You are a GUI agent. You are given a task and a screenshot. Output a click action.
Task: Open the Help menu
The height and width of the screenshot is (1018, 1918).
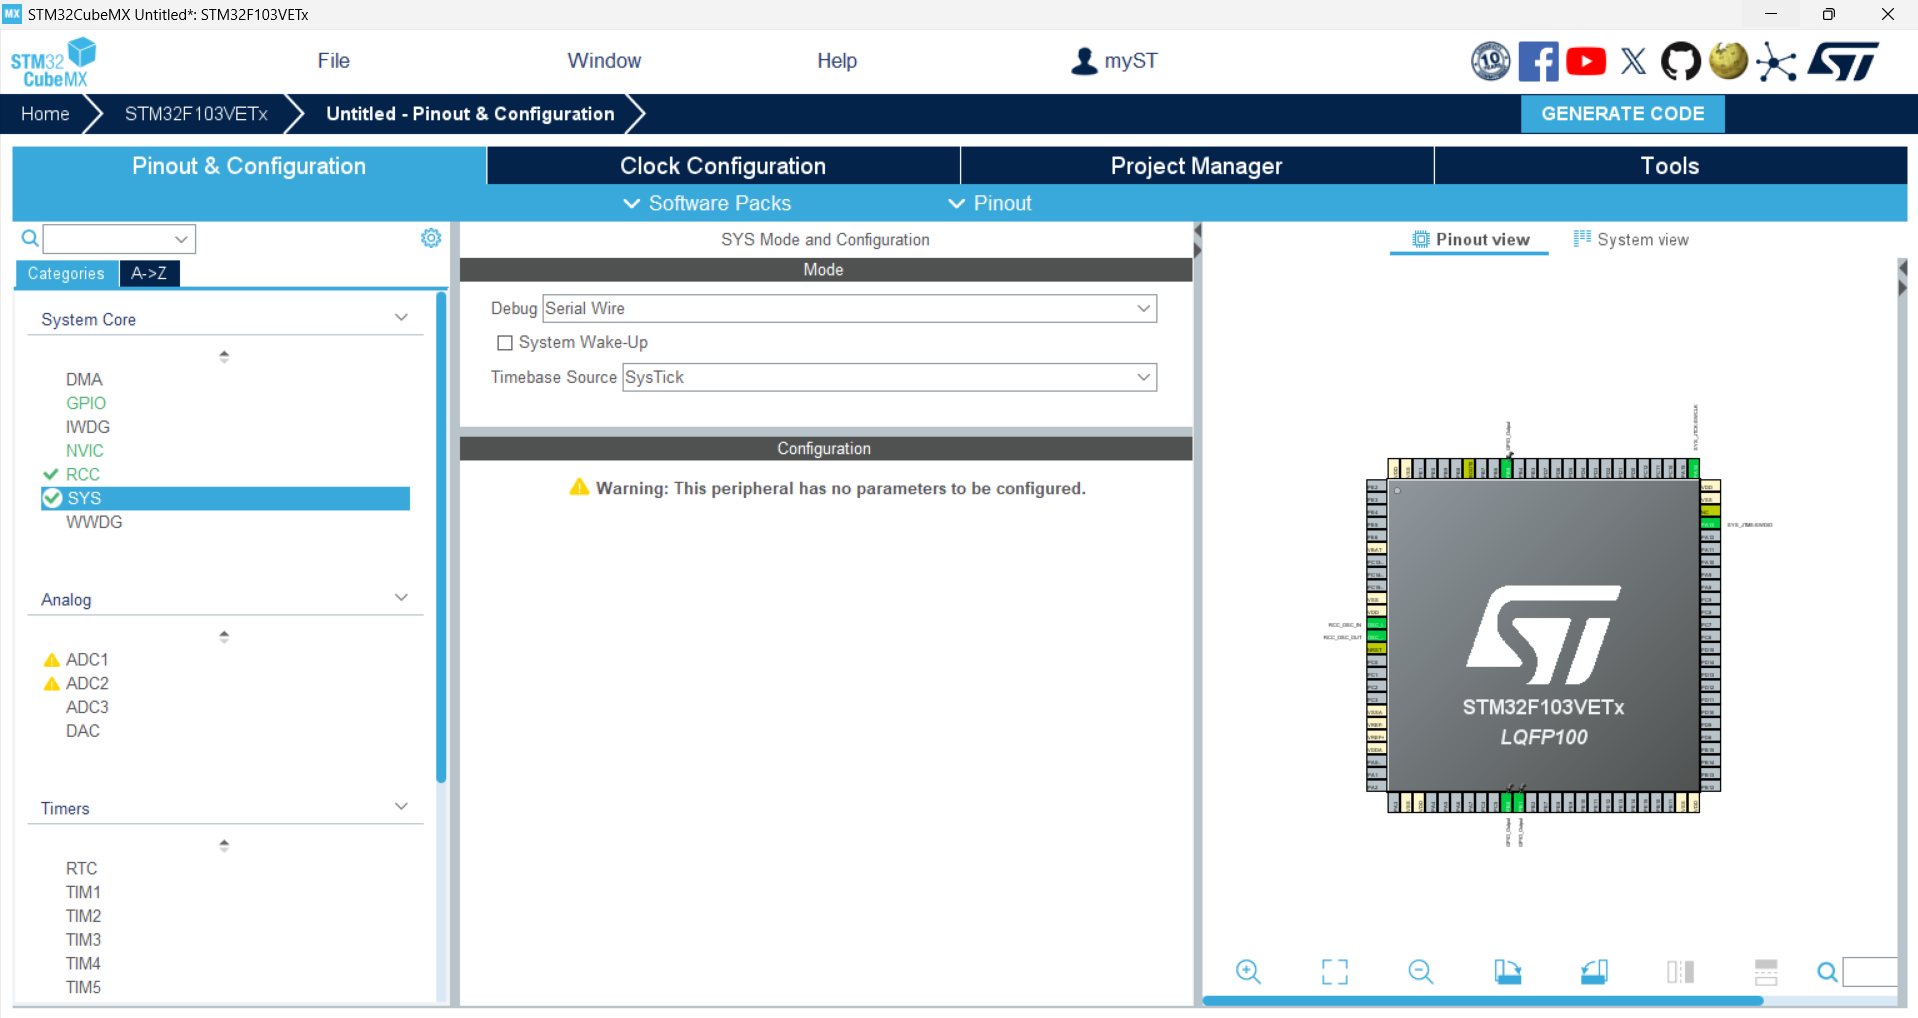point(837,61)
